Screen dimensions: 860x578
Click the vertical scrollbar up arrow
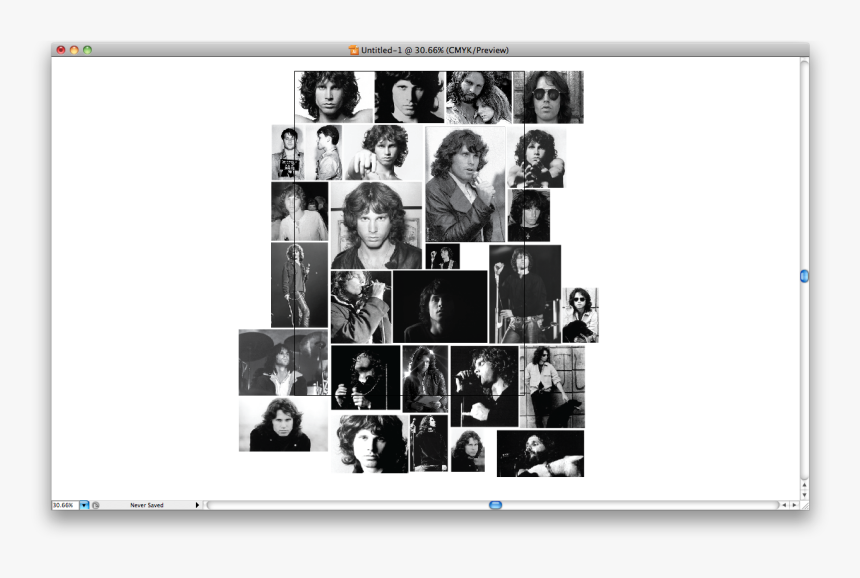point(804,484)
